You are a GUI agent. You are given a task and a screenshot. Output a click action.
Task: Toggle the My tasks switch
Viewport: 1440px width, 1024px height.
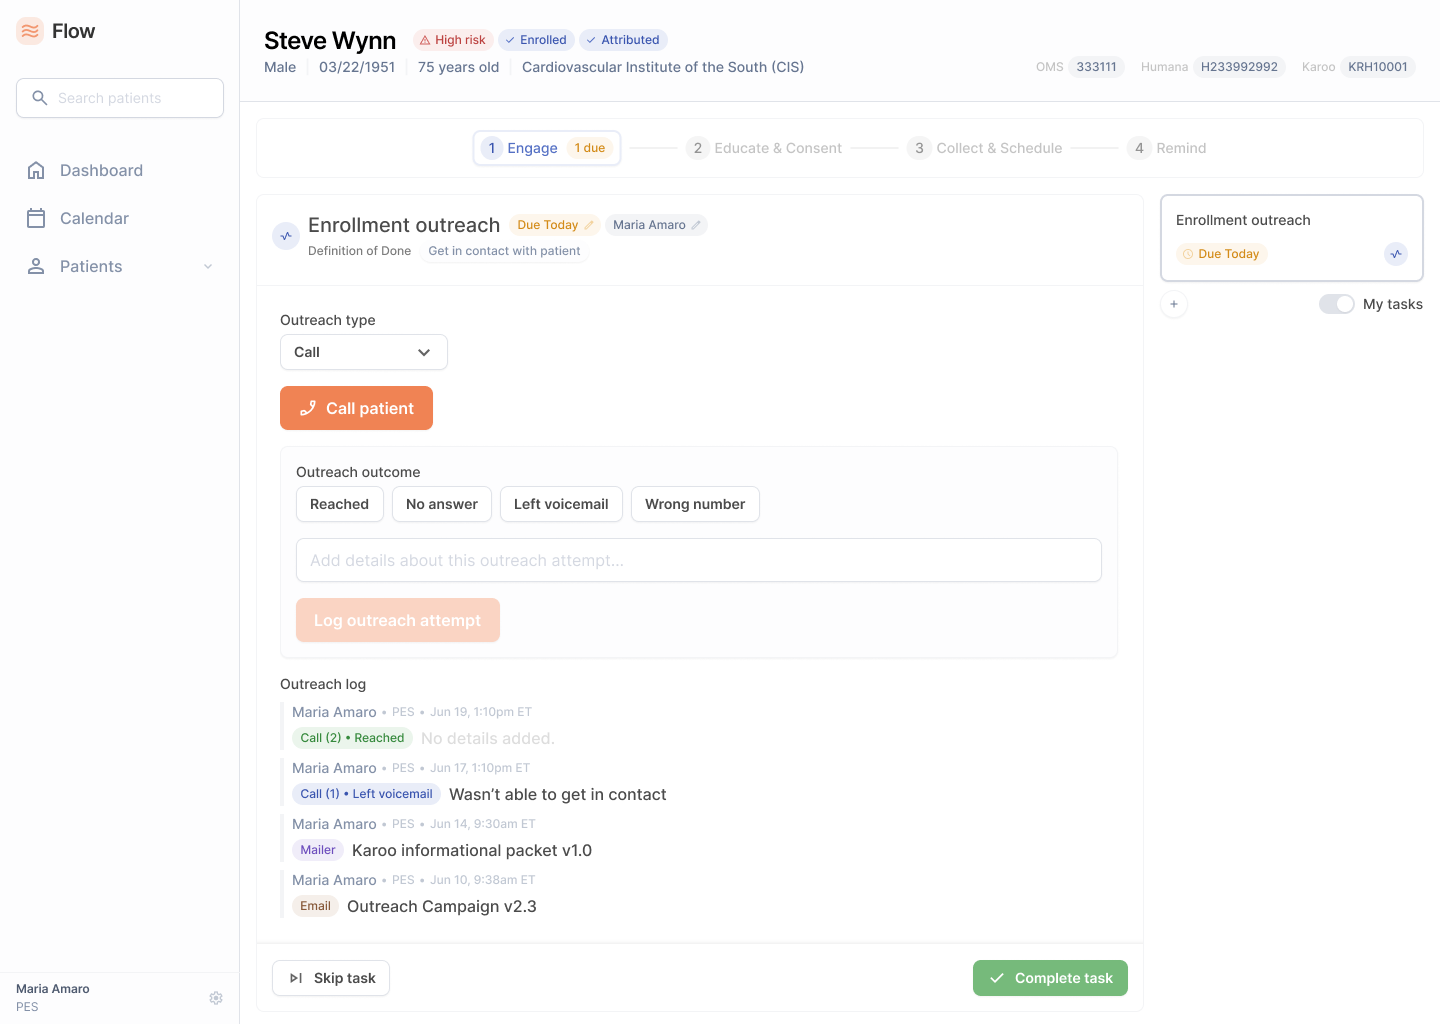[x=1336, y=304]
